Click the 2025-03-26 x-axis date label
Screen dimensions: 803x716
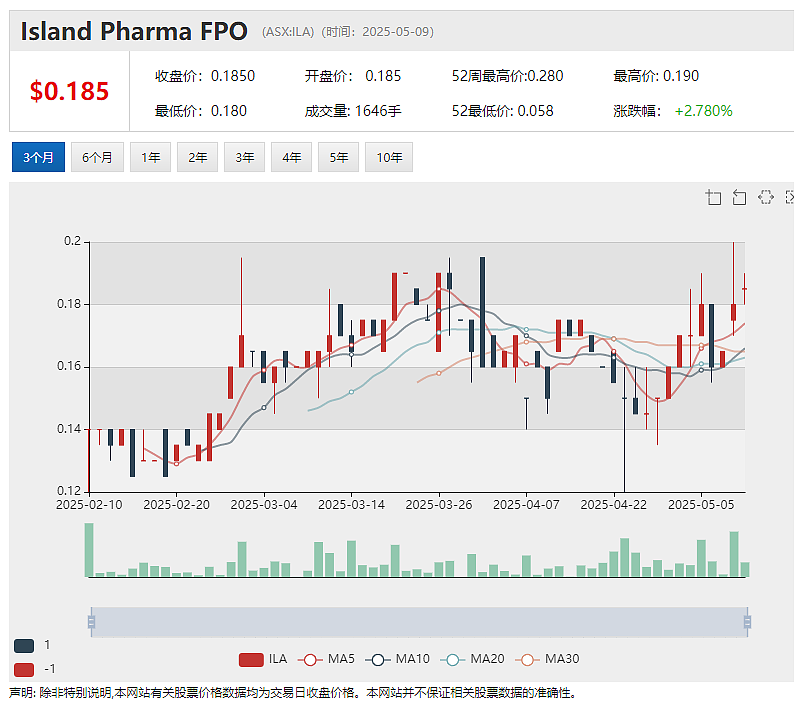[439, 504]
